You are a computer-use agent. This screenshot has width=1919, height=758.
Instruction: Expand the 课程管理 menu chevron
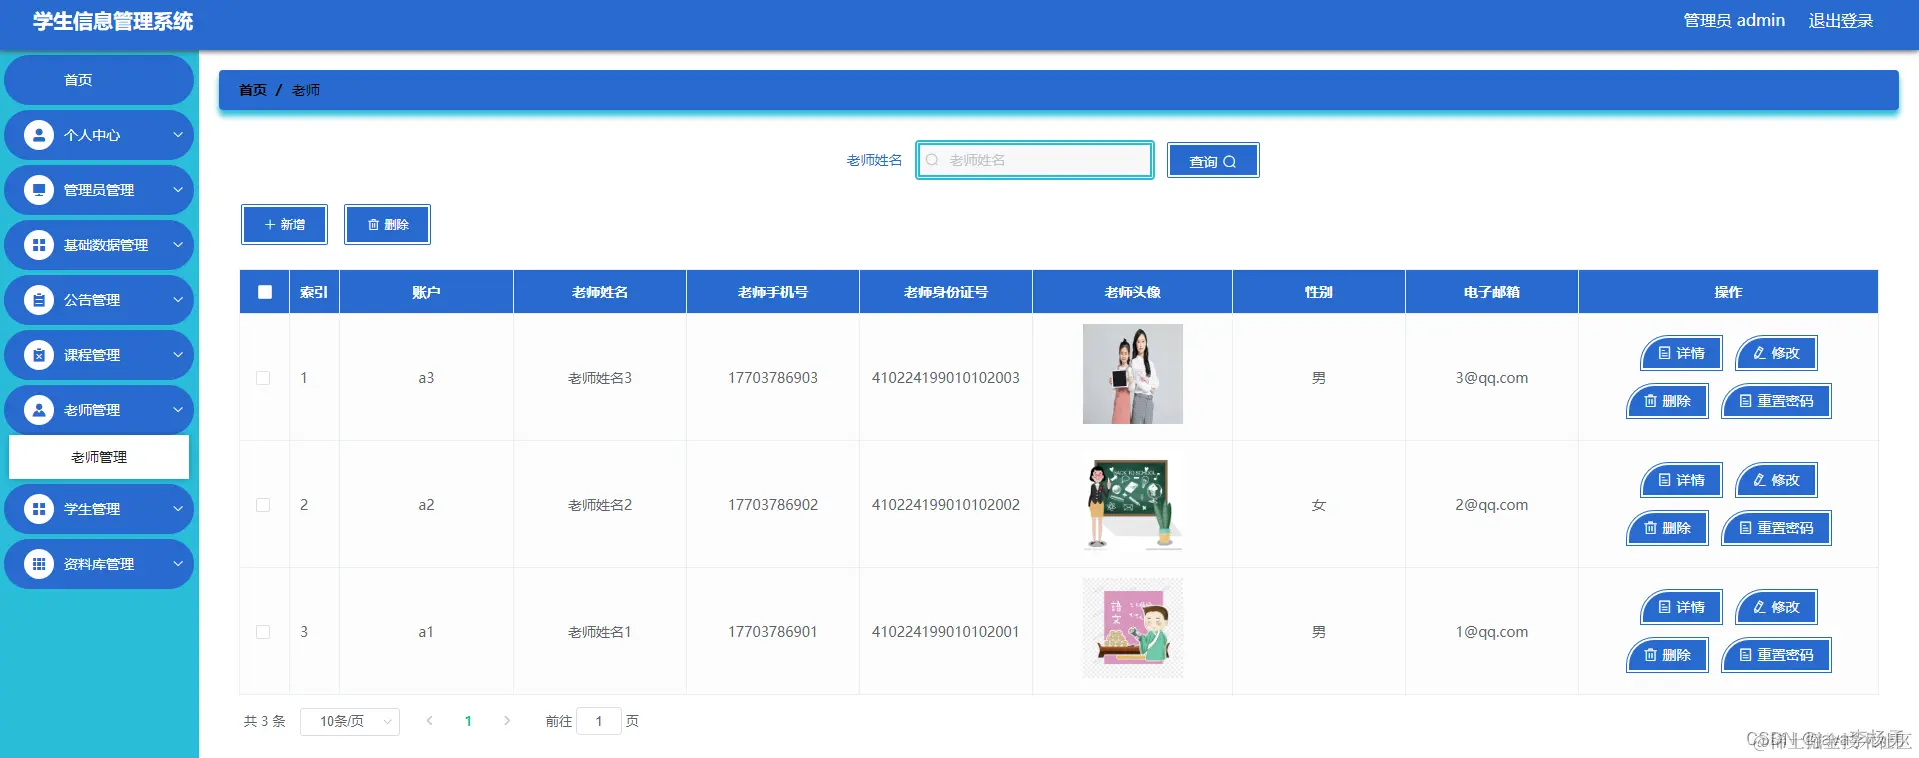coord(178,355)
